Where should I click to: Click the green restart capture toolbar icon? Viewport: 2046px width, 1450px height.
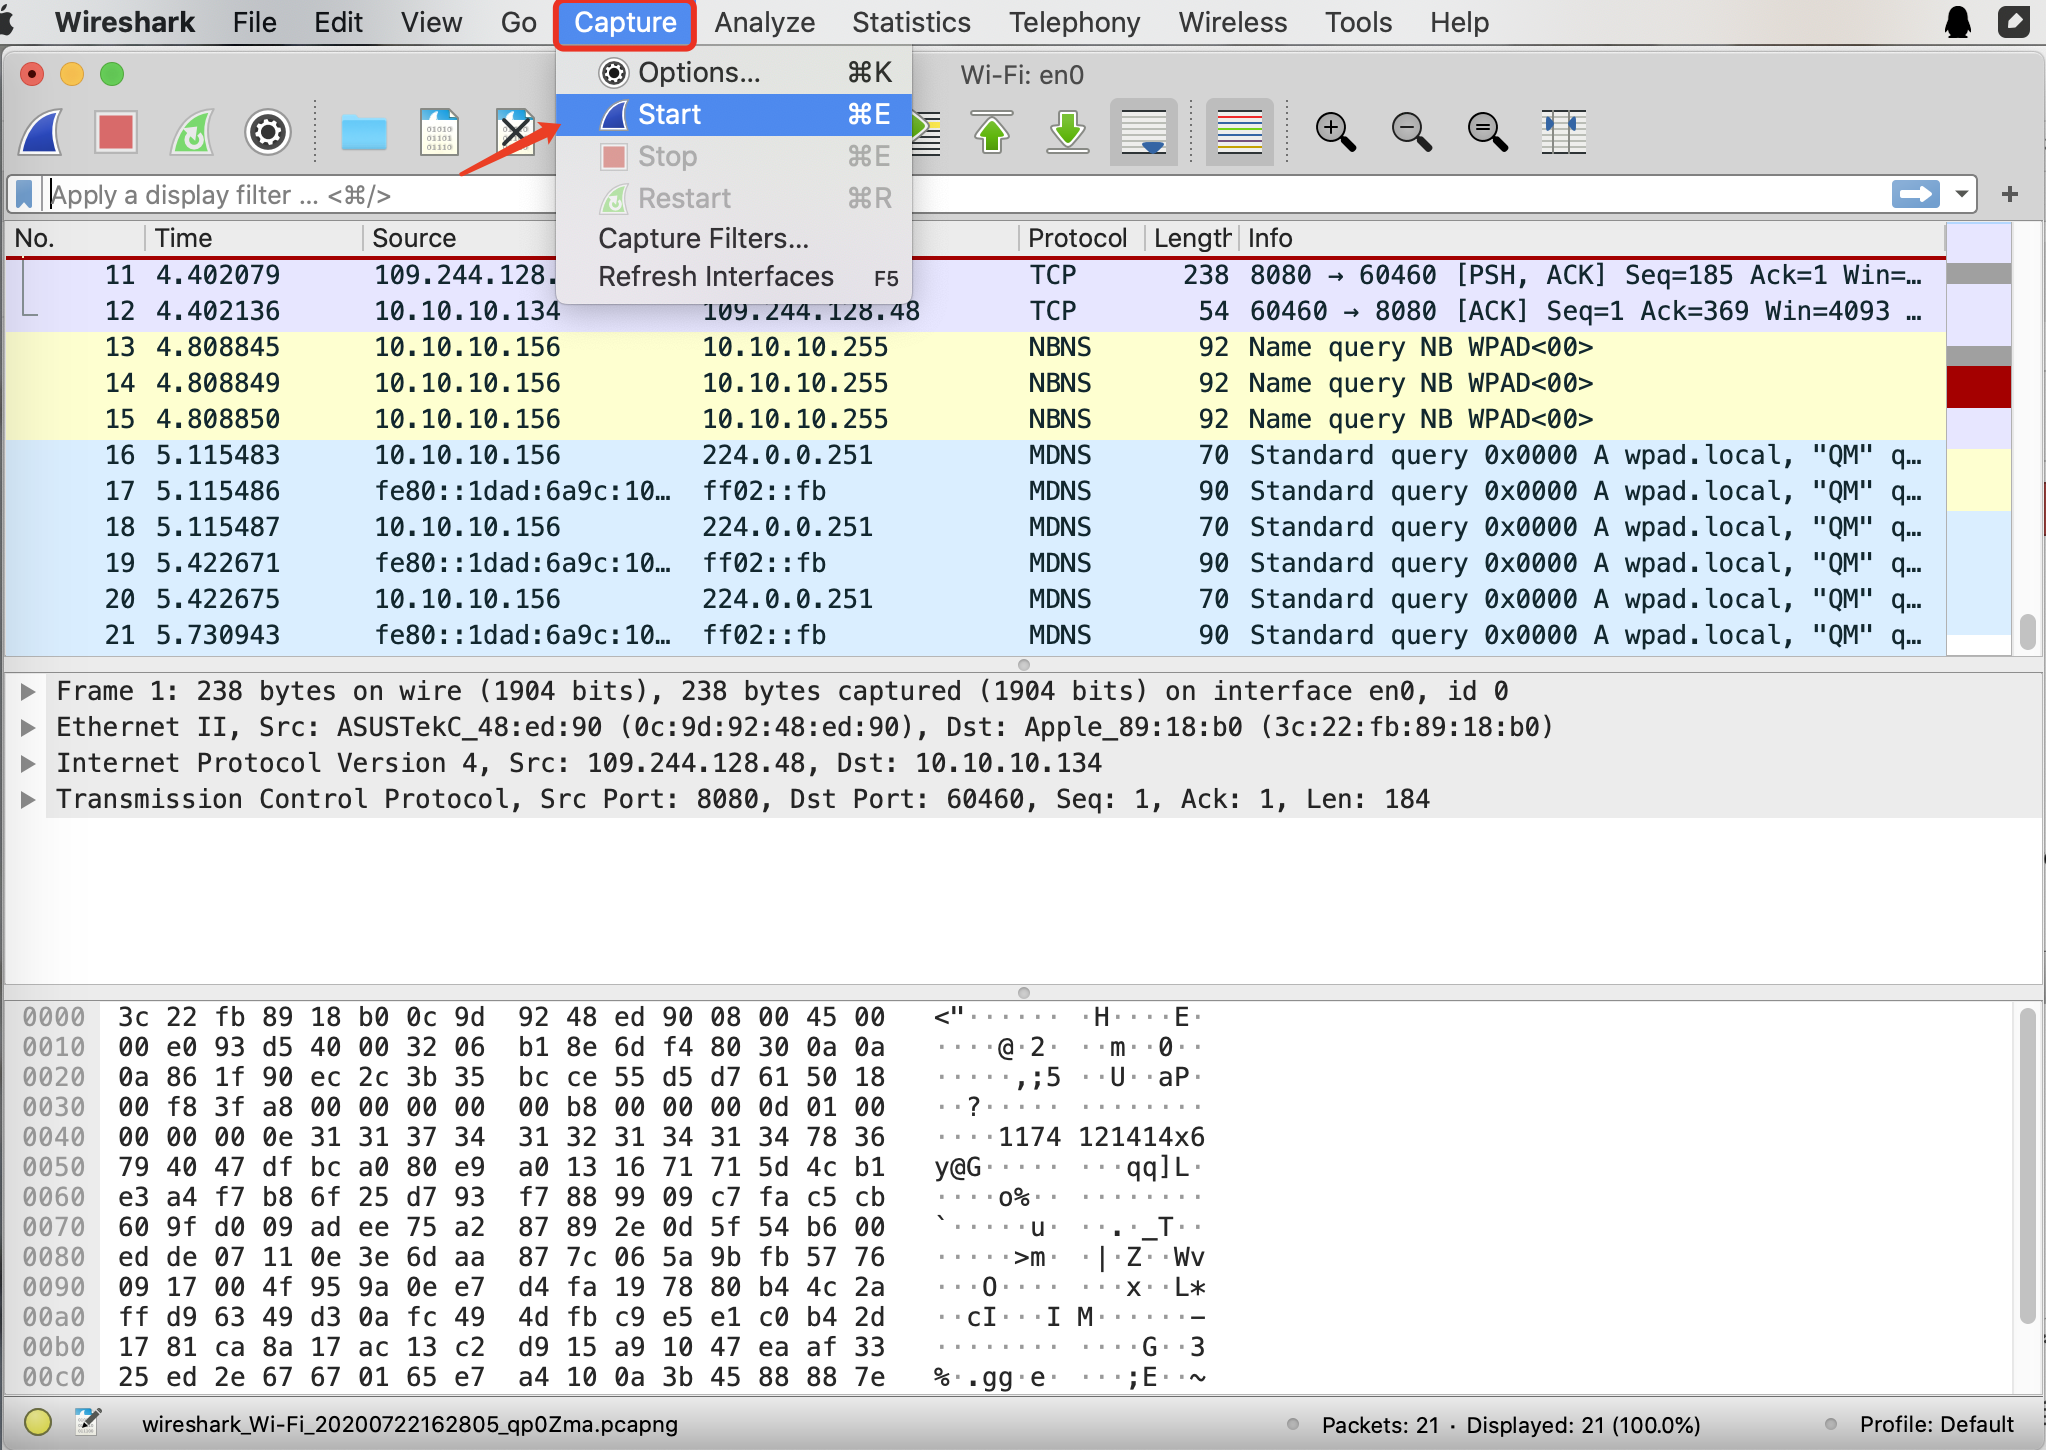(x=192, y=132)
